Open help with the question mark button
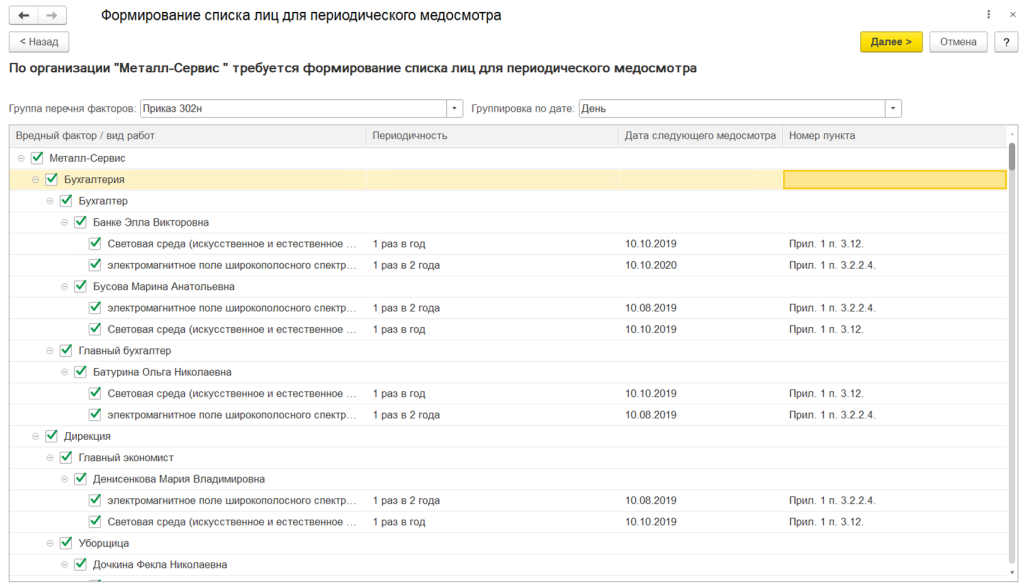The image size is (1024, 587). tap(1006, 42)
